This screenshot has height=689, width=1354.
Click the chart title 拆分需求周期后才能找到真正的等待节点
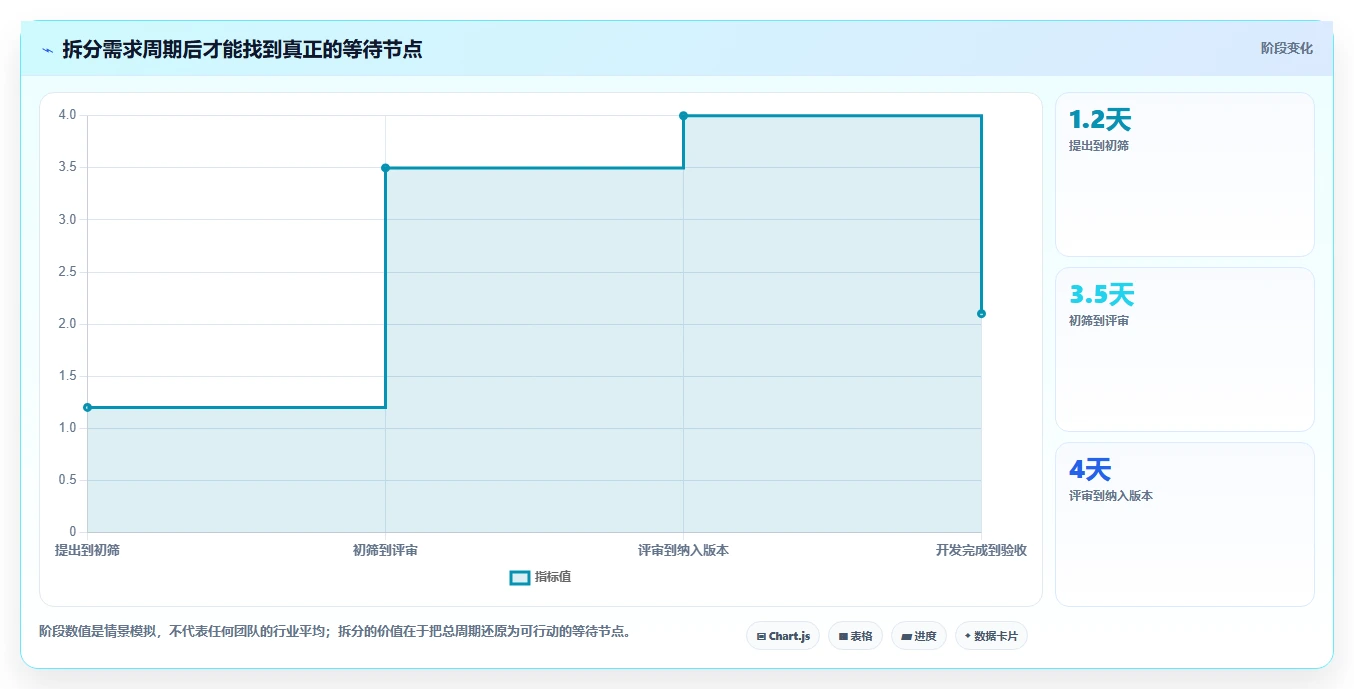(242, 50)
